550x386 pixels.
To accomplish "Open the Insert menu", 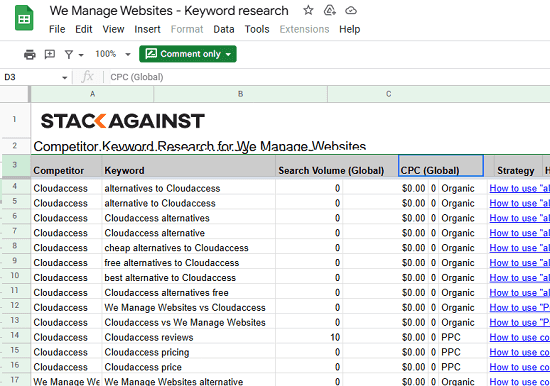I will coord(147,29).
